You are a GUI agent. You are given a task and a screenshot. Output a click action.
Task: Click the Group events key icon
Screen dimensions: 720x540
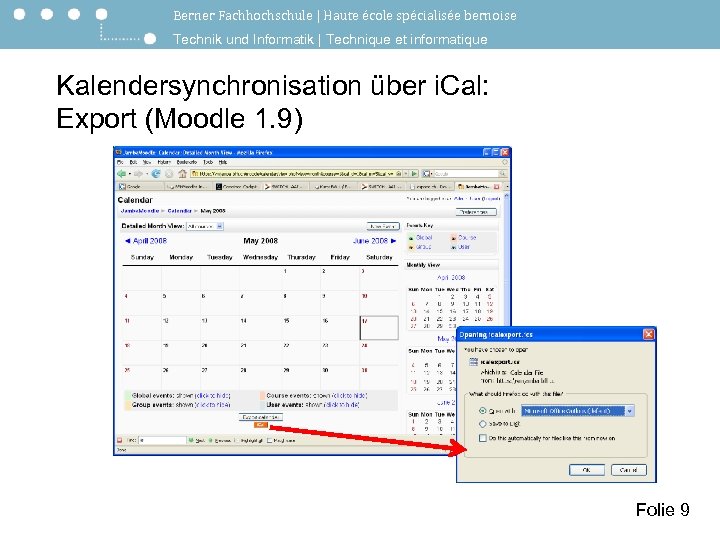pyautogui.click(x=411, y=247)
